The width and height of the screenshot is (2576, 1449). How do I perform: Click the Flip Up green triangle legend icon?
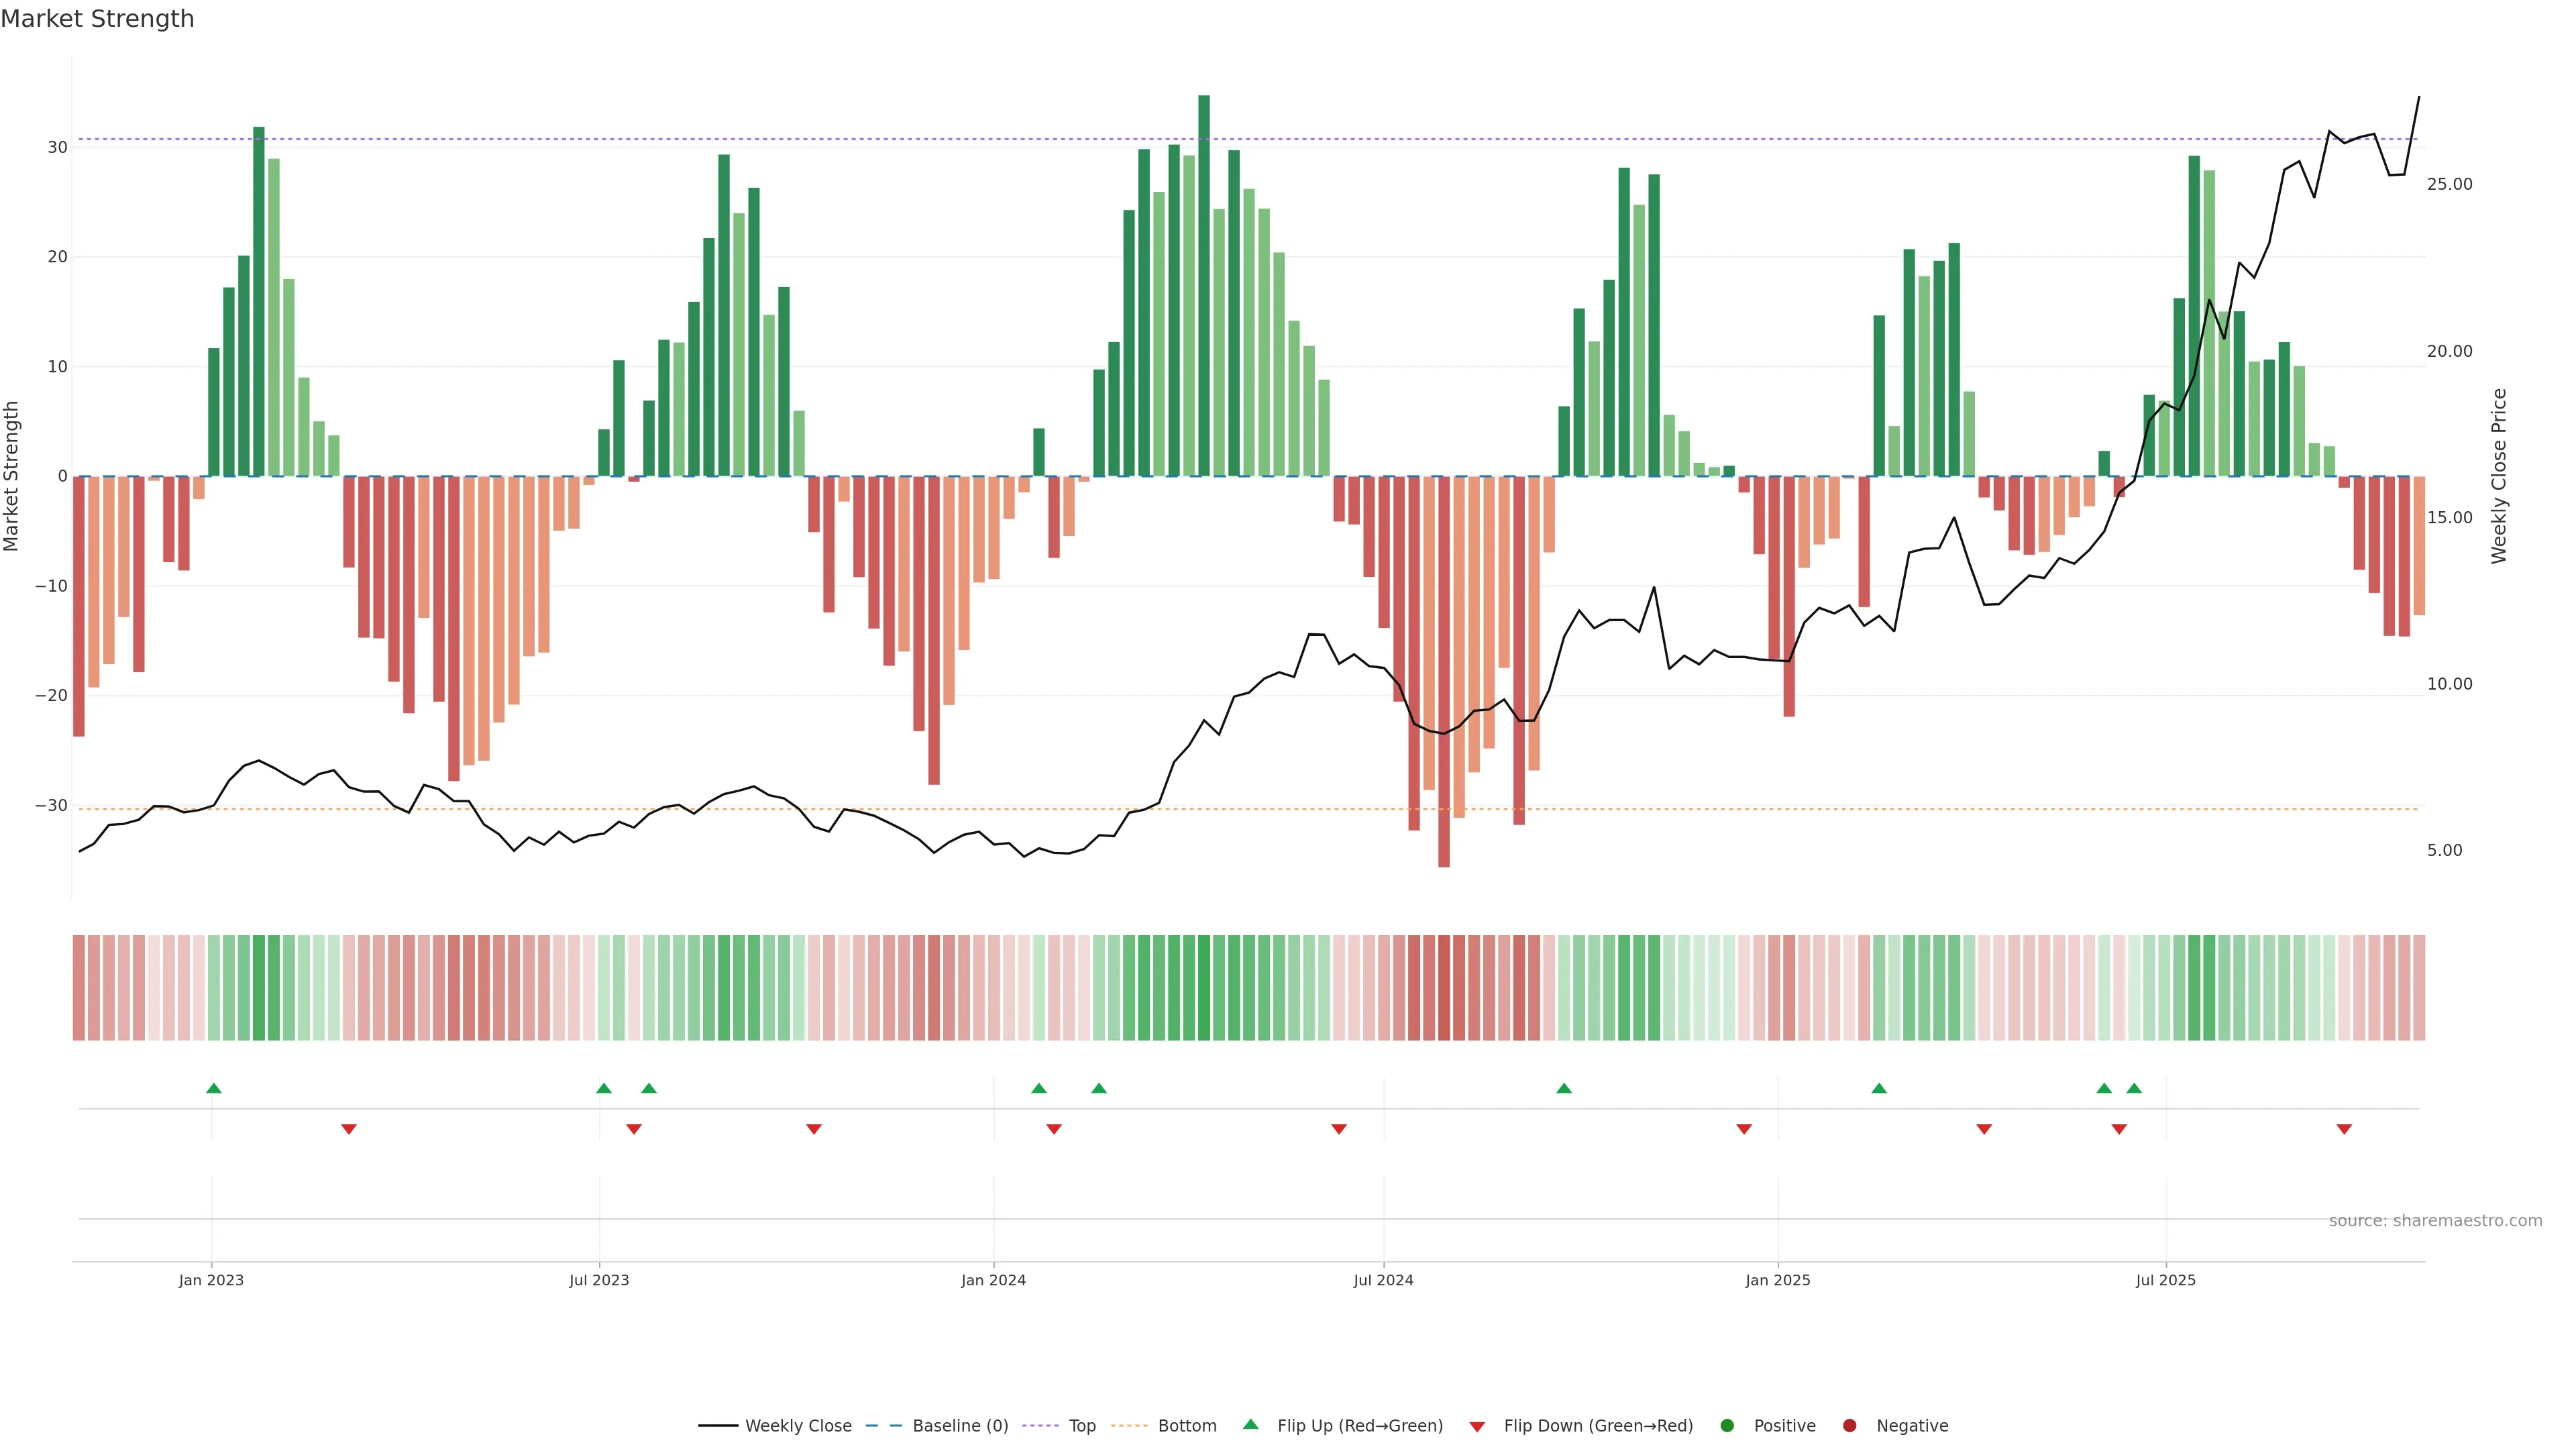tap(1250, 1425)
